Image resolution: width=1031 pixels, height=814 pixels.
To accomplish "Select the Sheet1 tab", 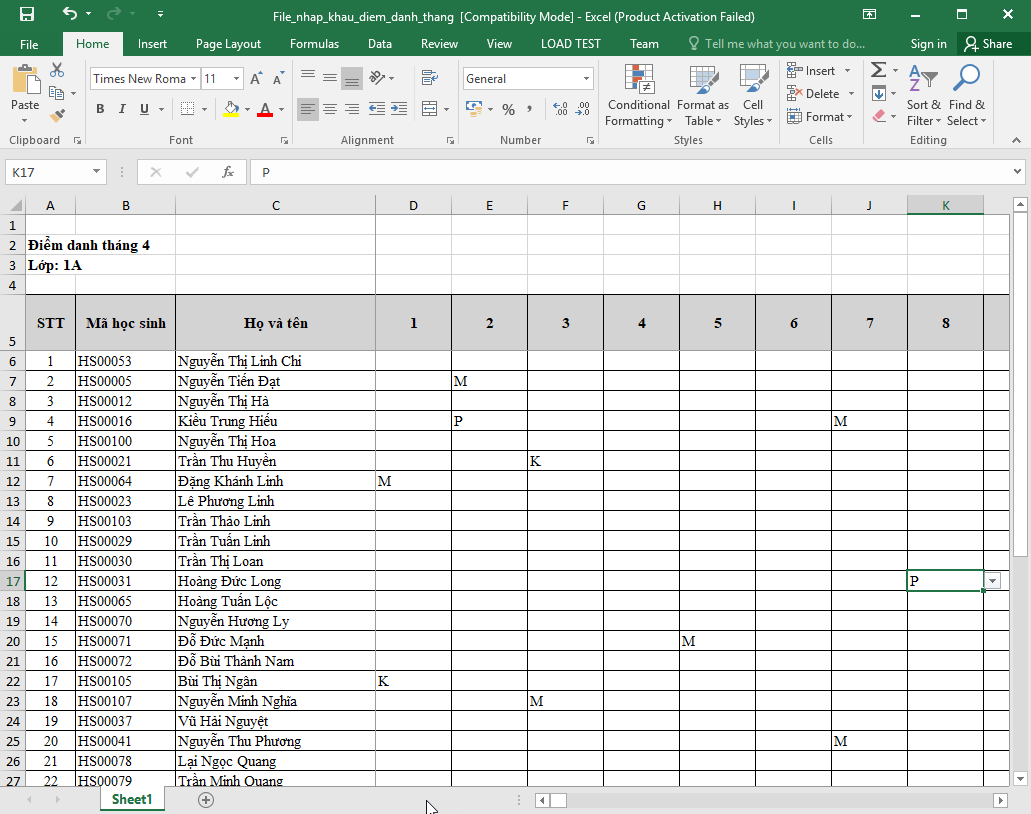I will coord(132,799).
